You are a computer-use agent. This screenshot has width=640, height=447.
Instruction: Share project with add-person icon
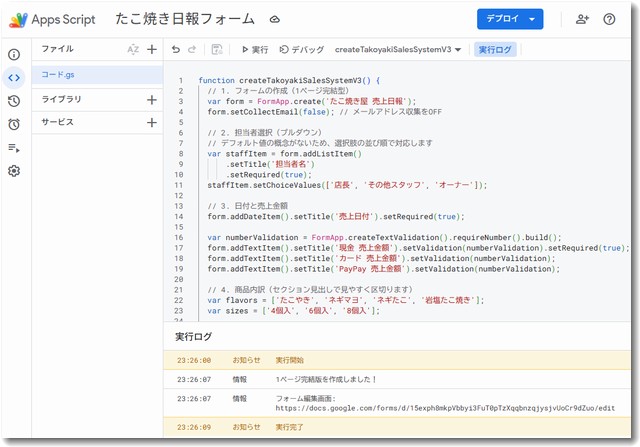point(582,19)
